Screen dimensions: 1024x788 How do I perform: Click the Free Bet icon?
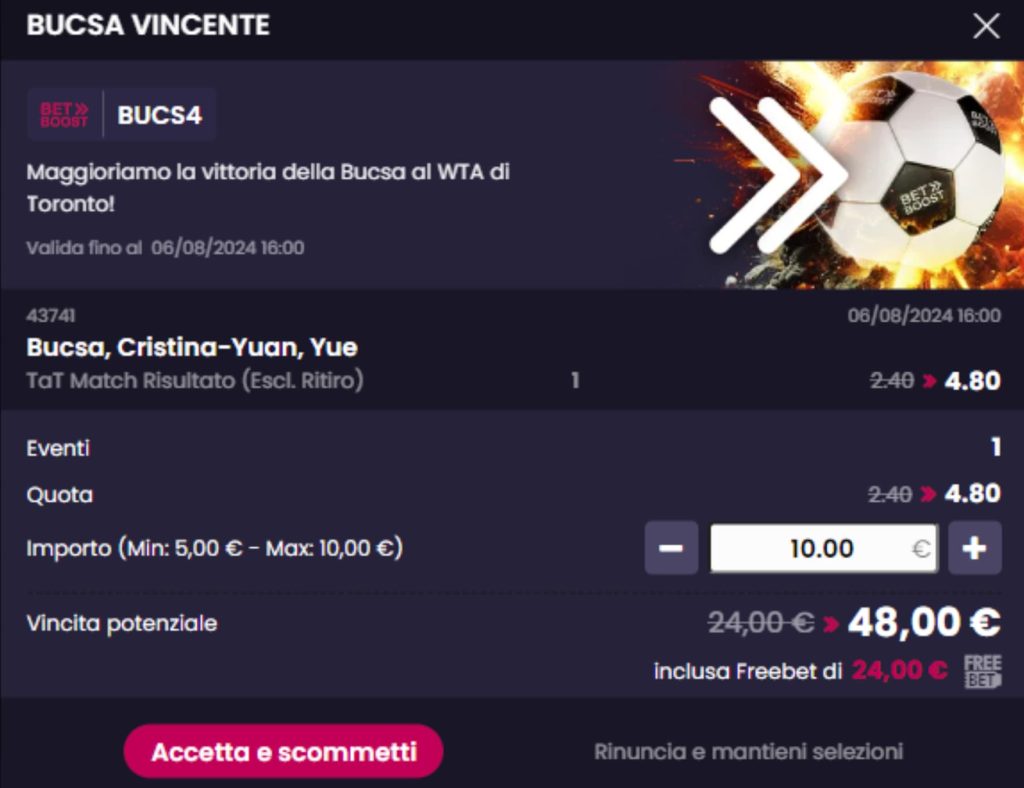[x=983, y=672]
